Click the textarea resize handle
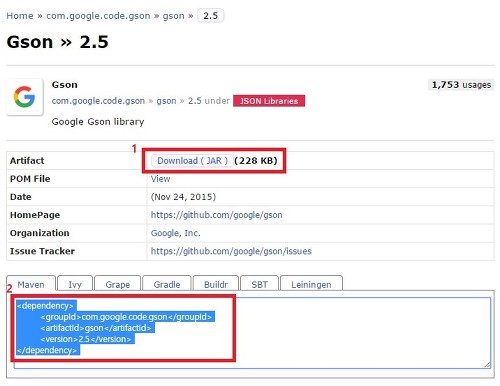500x386 pixels. point(487,365)
